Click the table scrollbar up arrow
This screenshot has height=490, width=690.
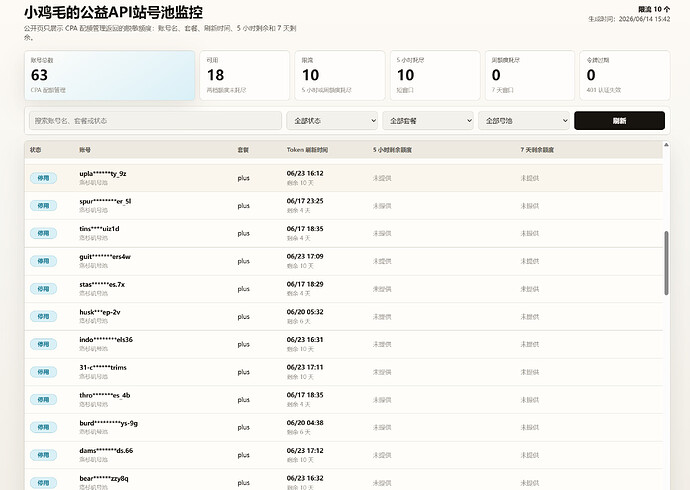[666, 145]
